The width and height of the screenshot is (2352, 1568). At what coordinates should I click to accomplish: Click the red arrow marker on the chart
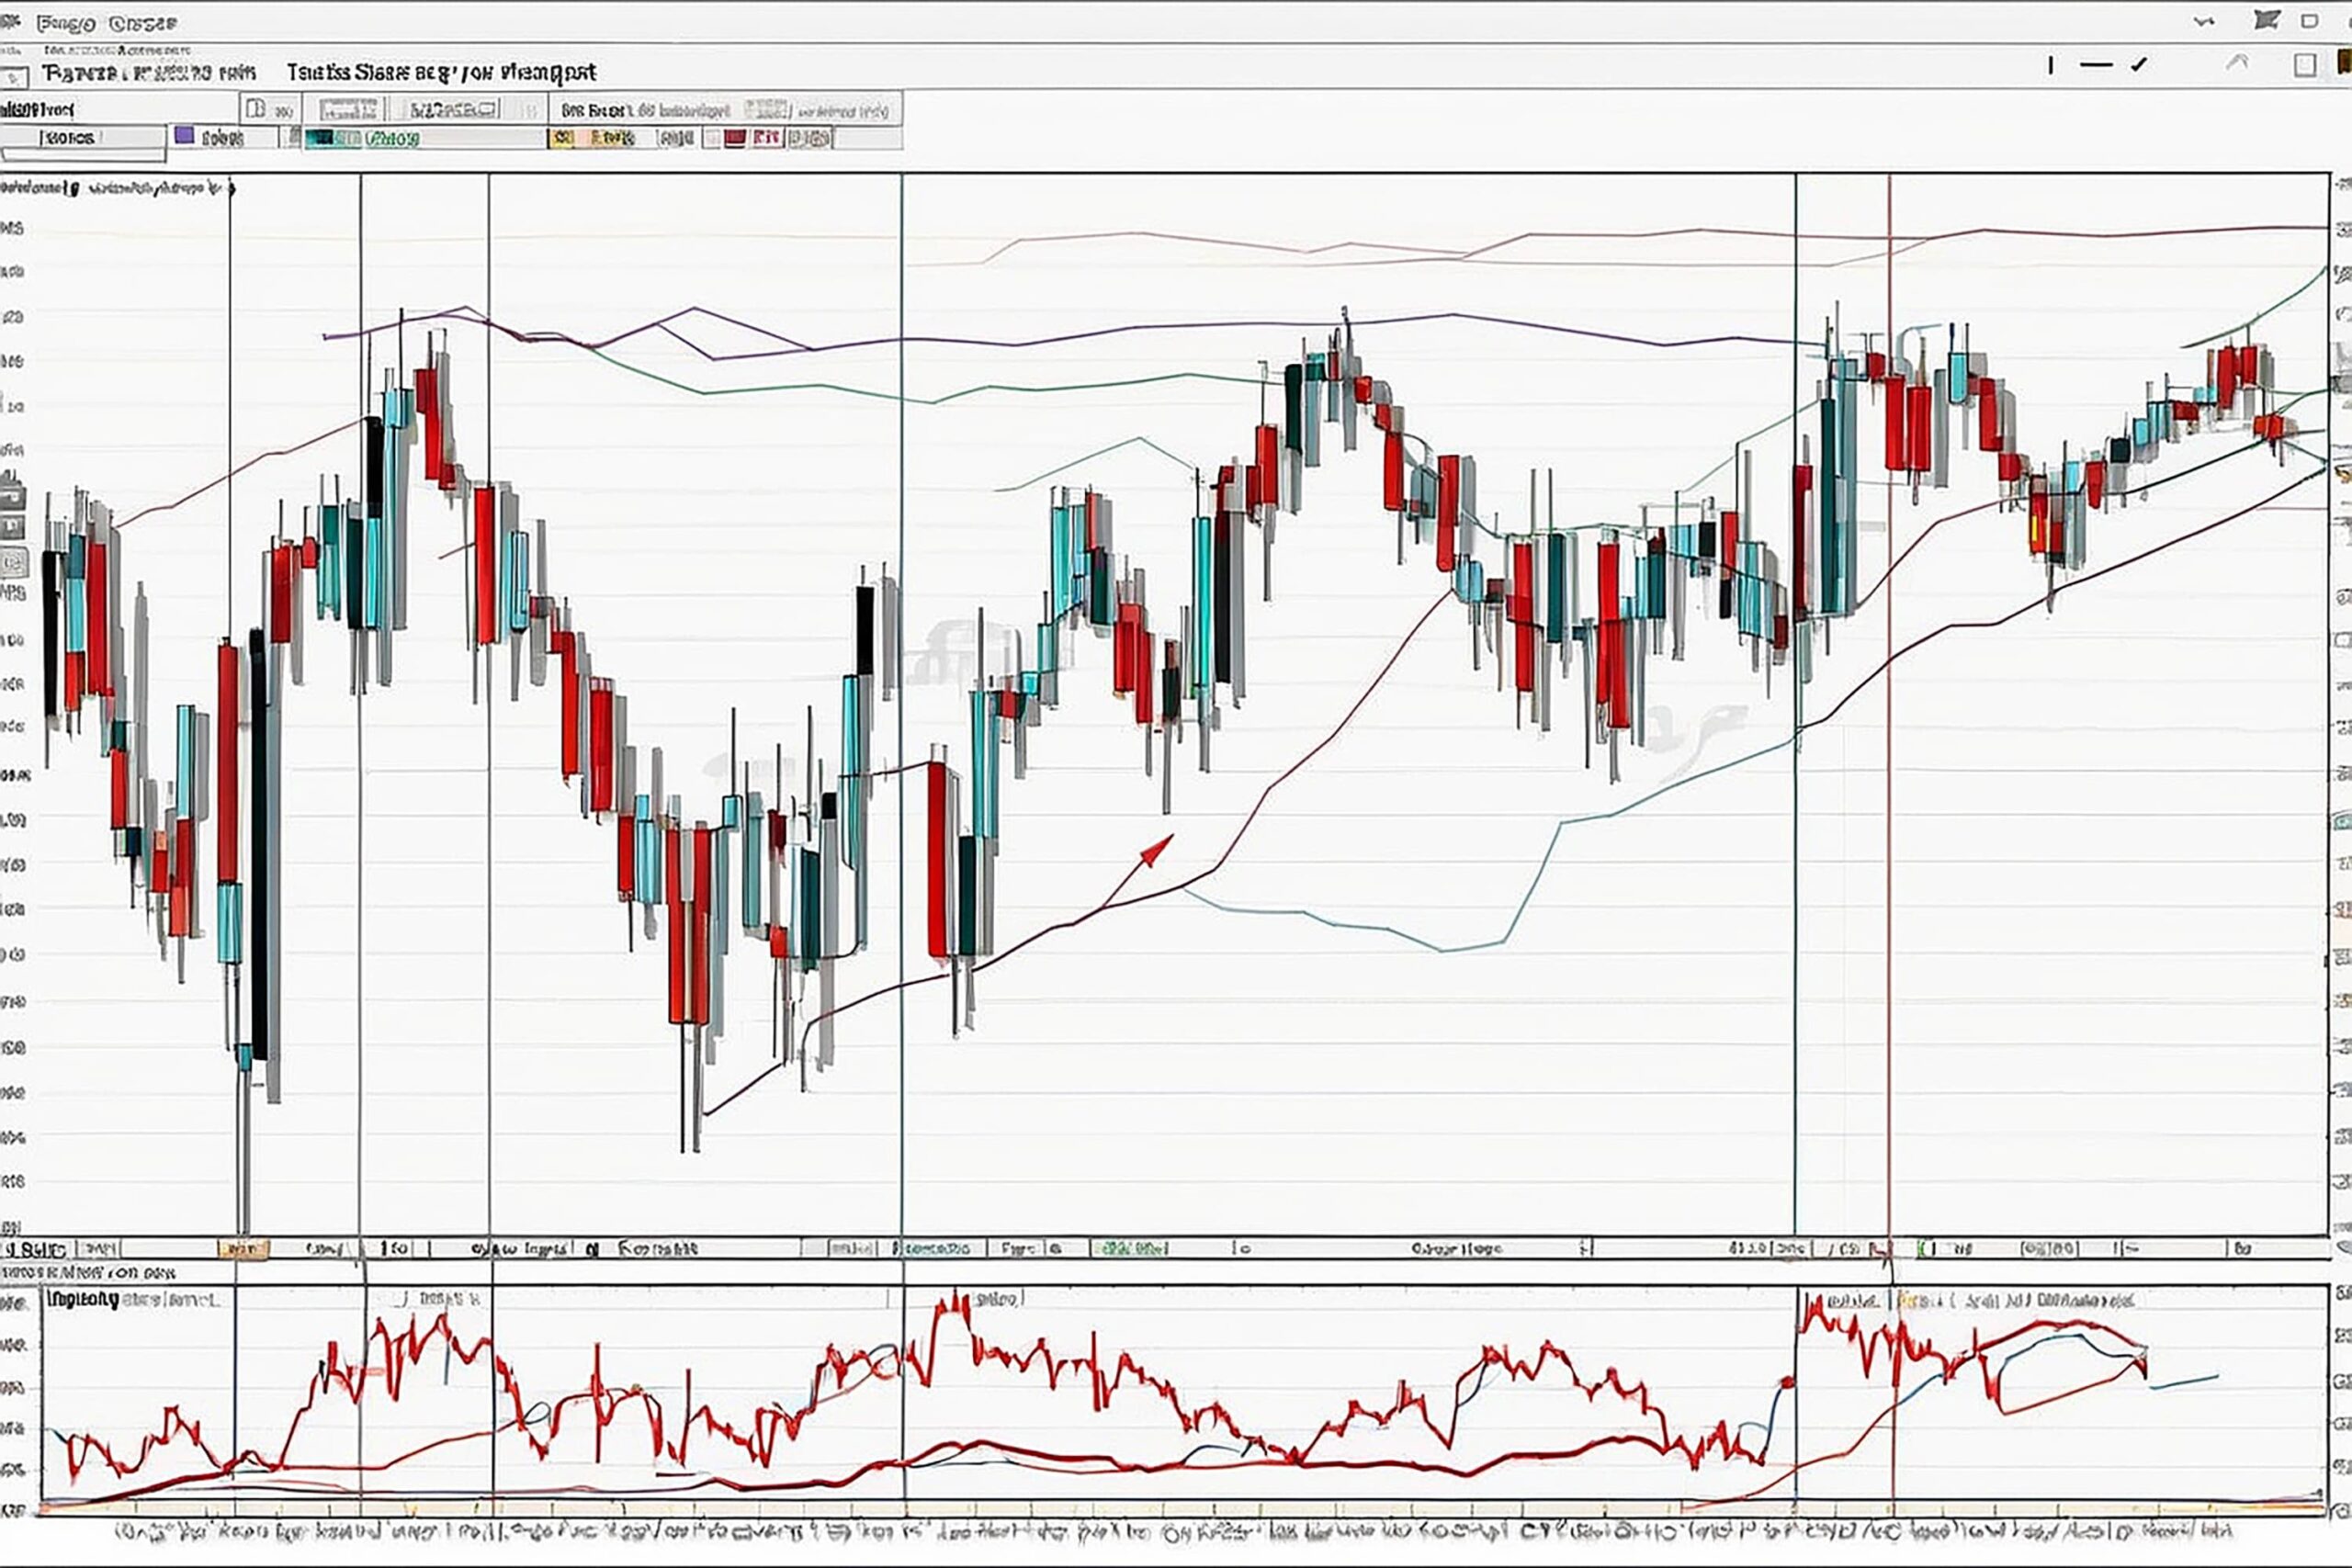(x=1156, y=852)
